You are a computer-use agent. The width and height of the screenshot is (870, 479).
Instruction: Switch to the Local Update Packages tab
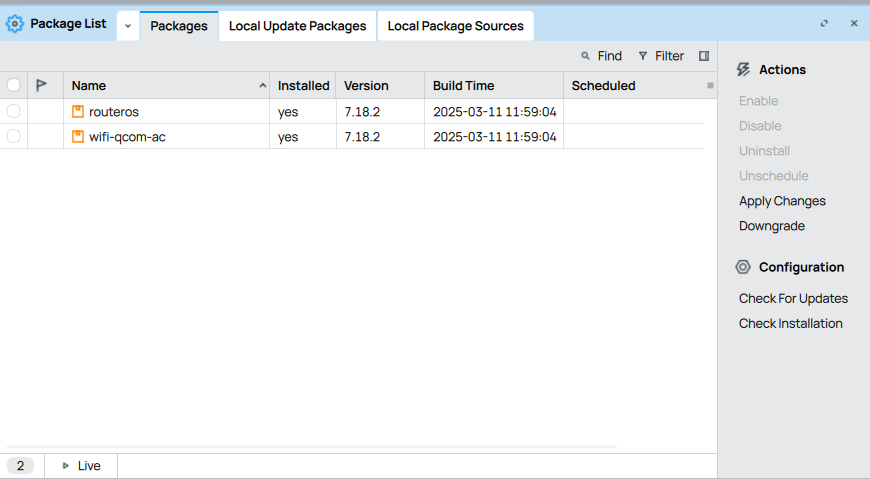[x=297, y=26]
